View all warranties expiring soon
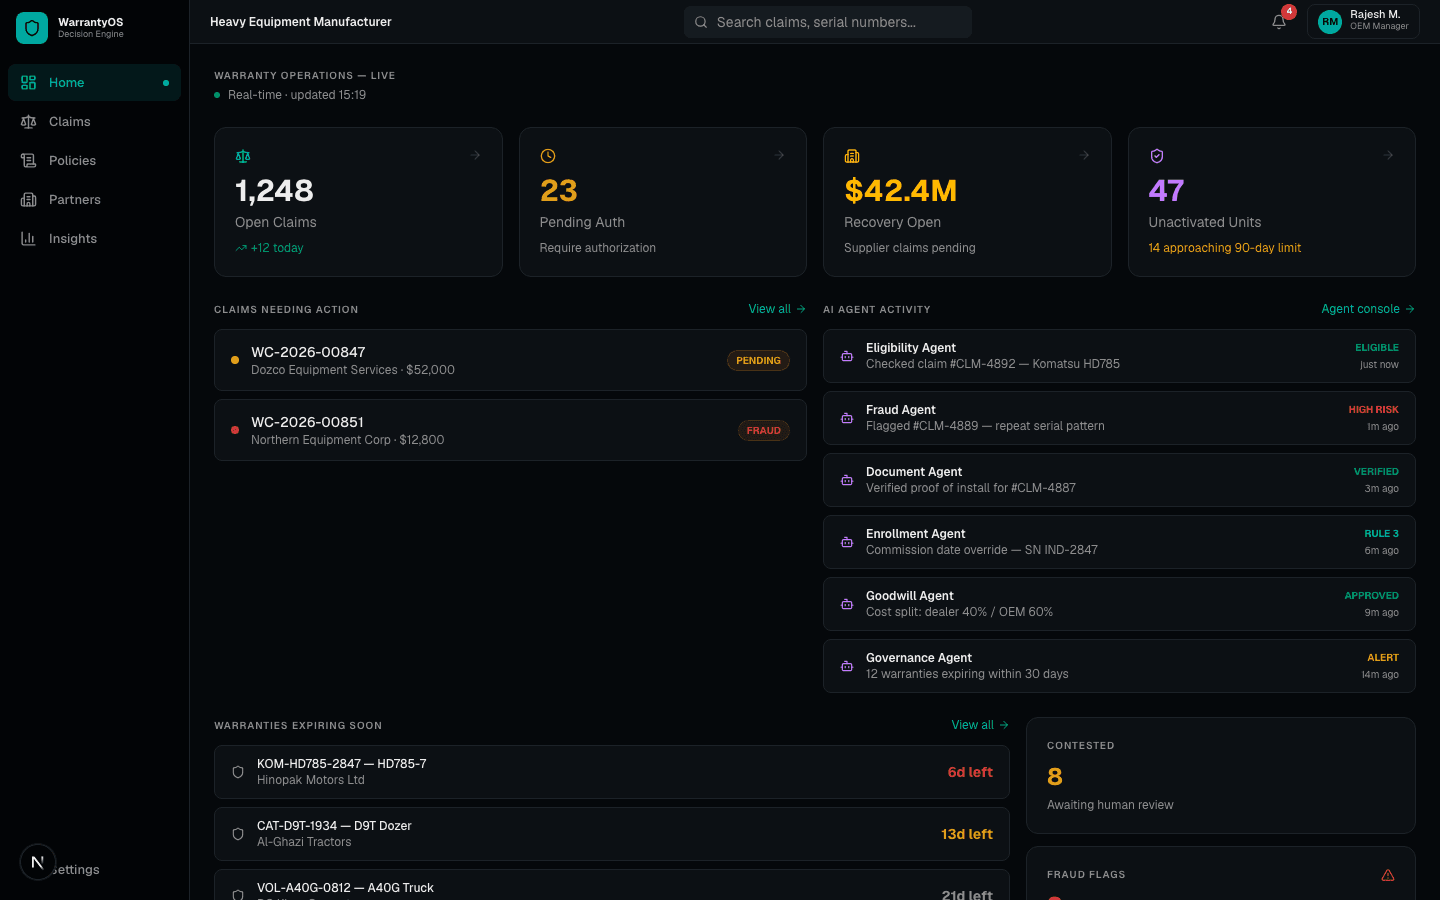Image resolution: width=1440 pixels, height=900 pixels. click(980, 725)
